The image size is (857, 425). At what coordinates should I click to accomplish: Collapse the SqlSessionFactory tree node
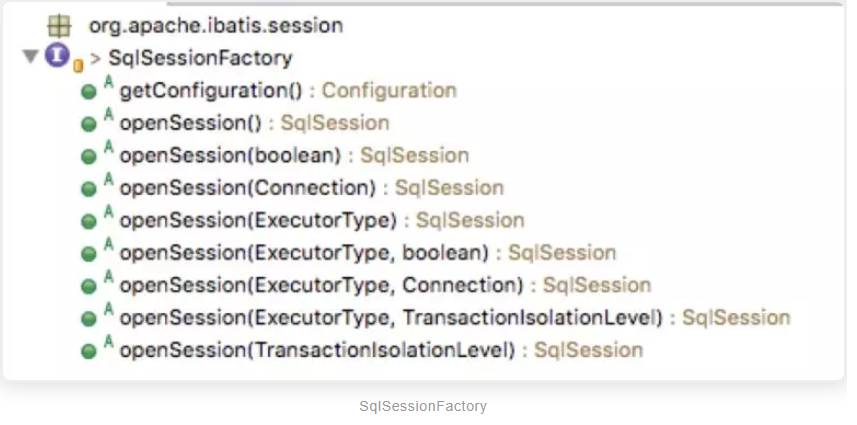30,56
